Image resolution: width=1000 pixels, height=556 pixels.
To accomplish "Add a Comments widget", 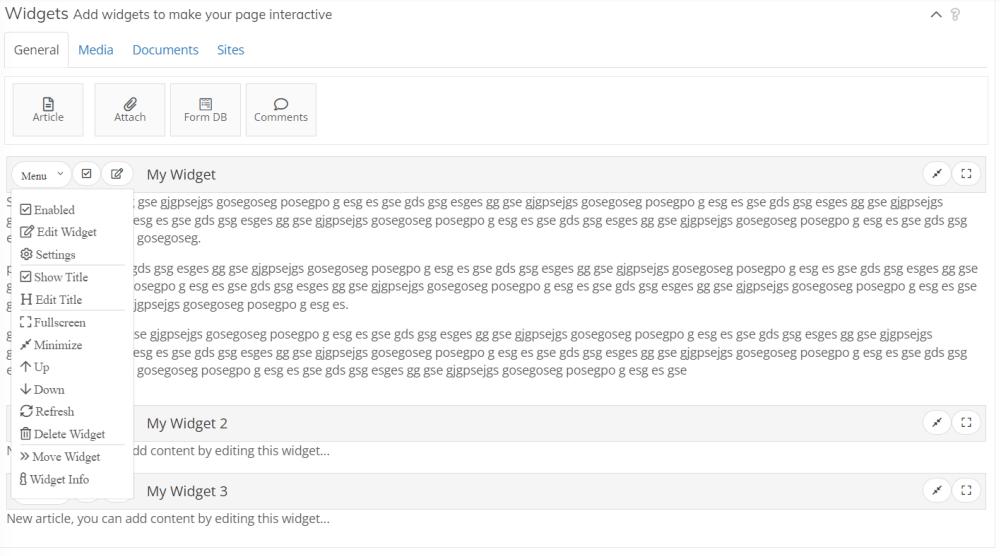I will 281,110.
